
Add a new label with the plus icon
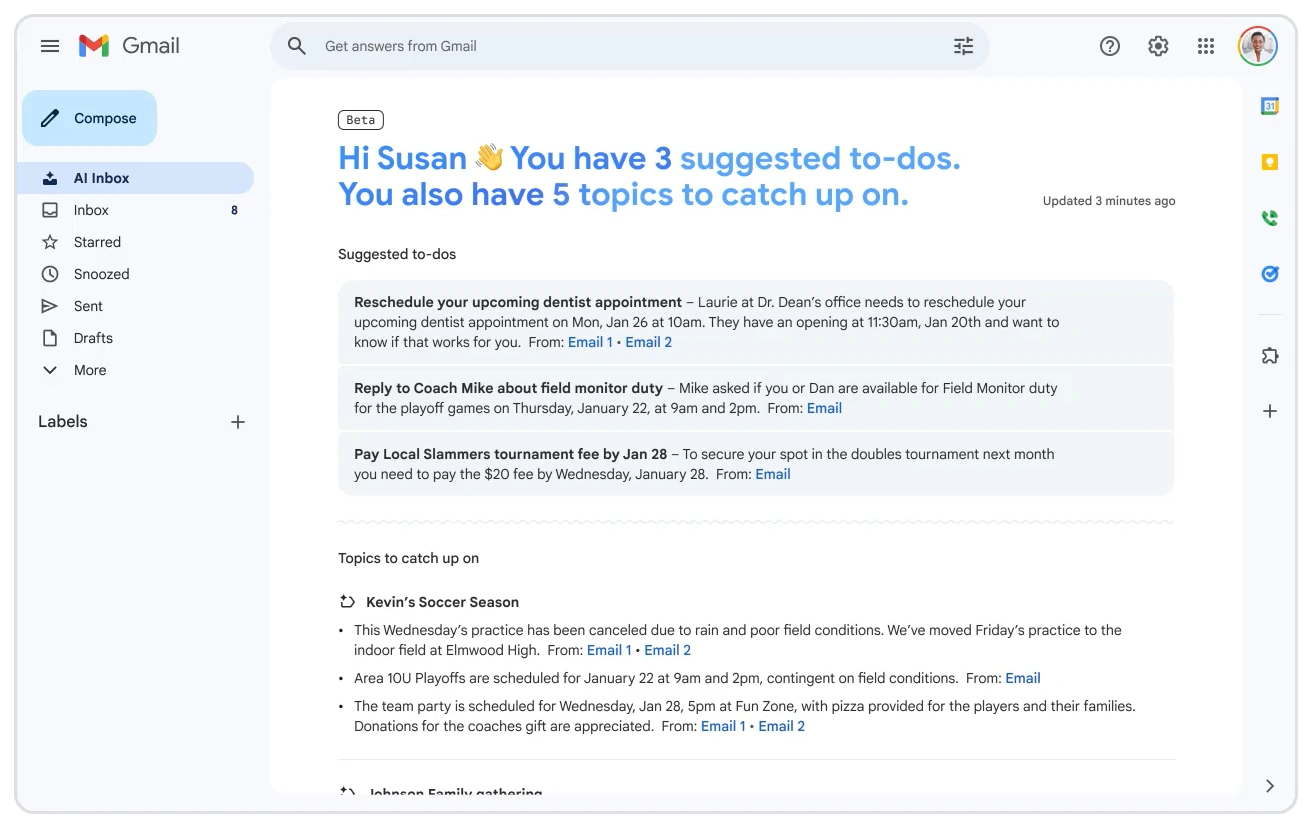tap(237, 421)
